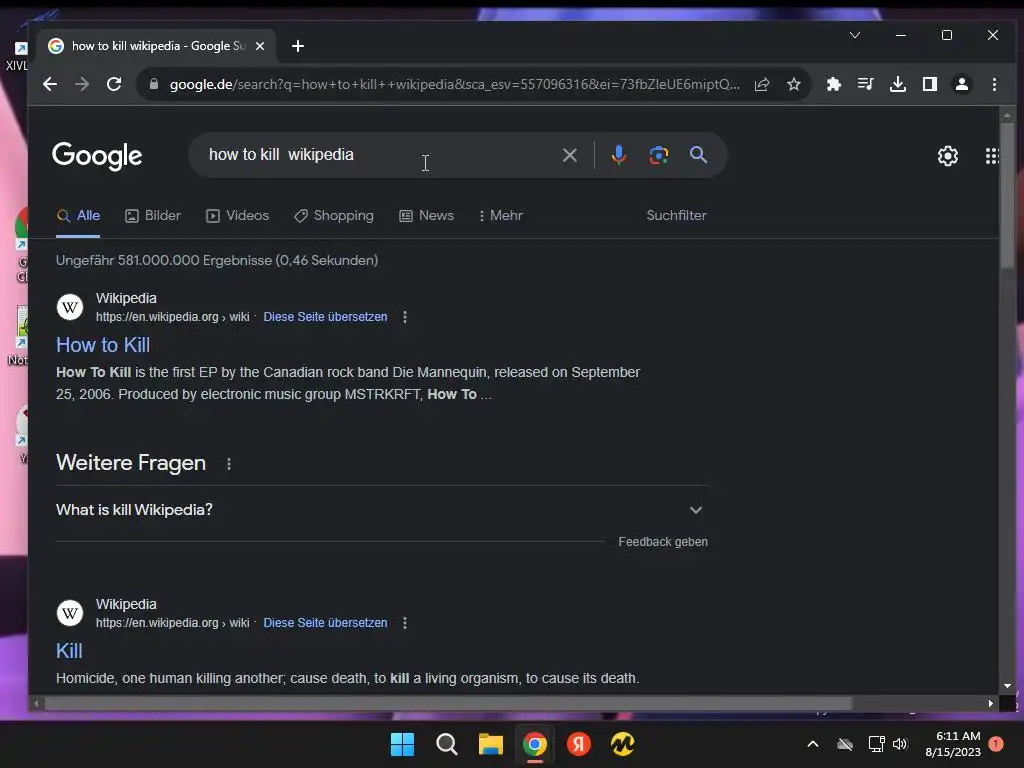Open the Chrome extensions puzzle icon
Screen dimensions: 1024x768
[x=833, y=84]
